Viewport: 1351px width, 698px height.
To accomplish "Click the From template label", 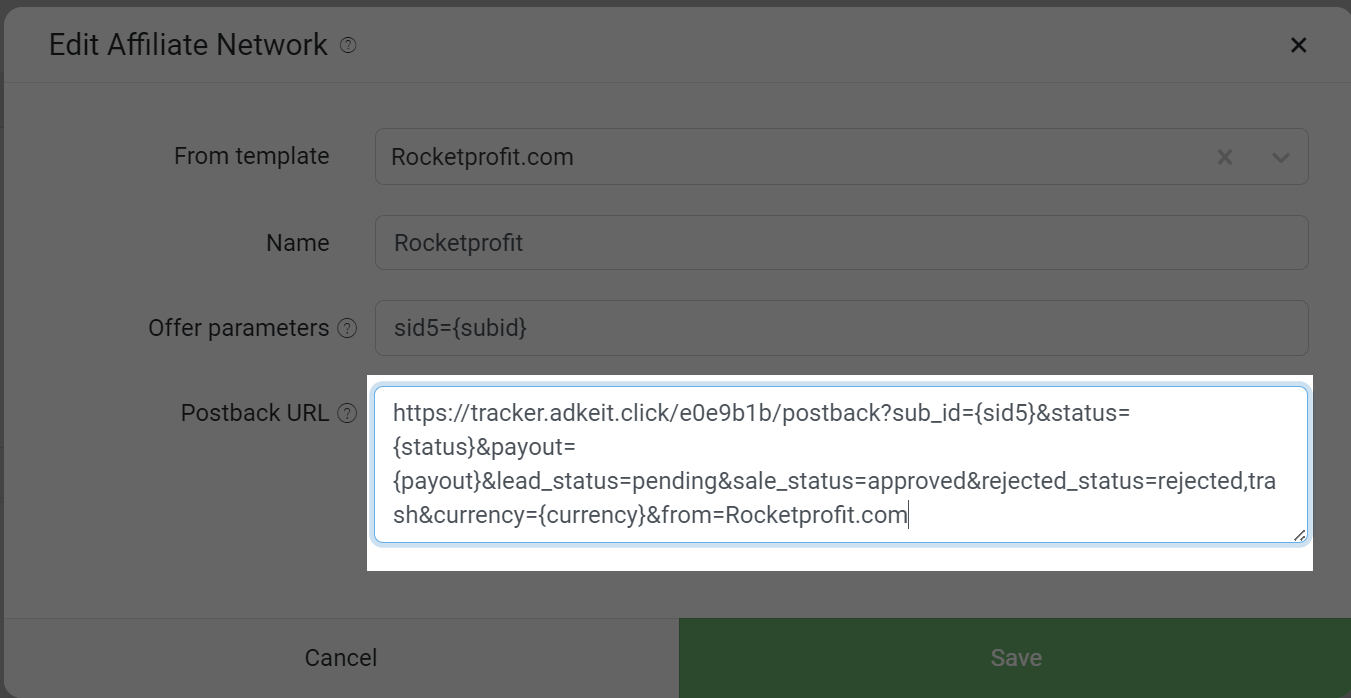I will click(251, 156).
